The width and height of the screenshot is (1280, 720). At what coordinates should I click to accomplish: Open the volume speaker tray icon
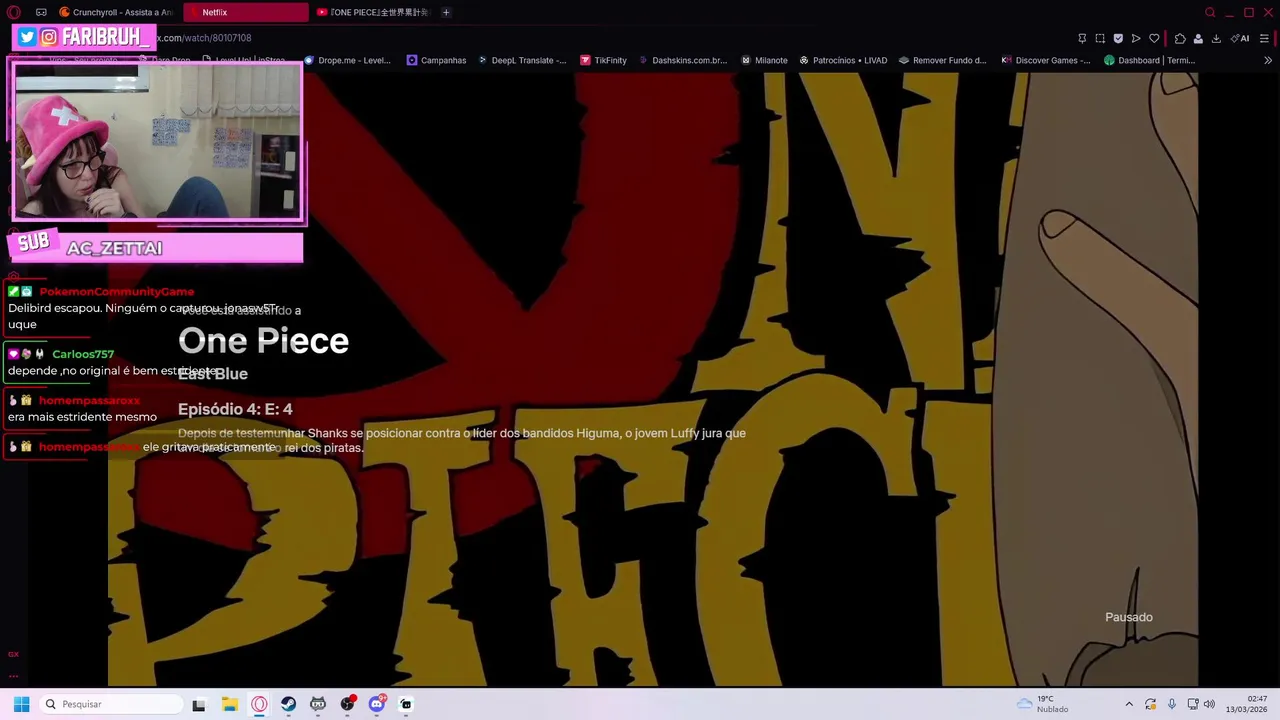tap(1209, 704)
